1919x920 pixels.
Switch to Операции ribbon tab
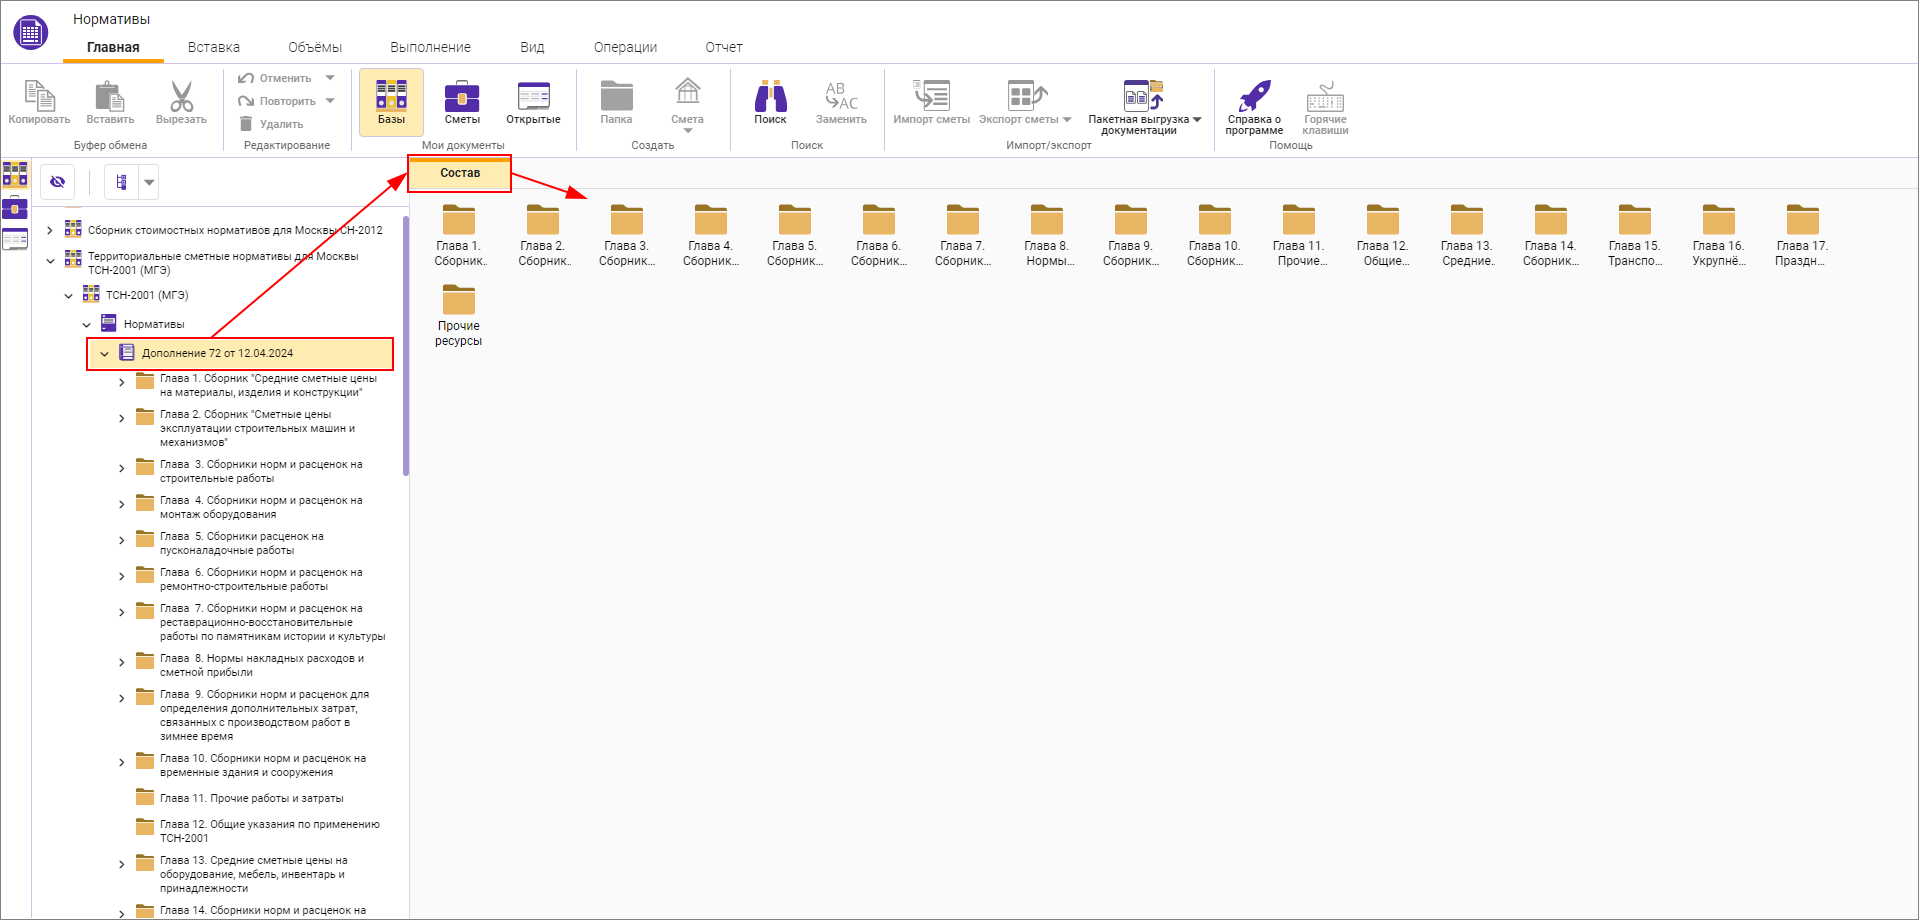[x=625, y=47]
